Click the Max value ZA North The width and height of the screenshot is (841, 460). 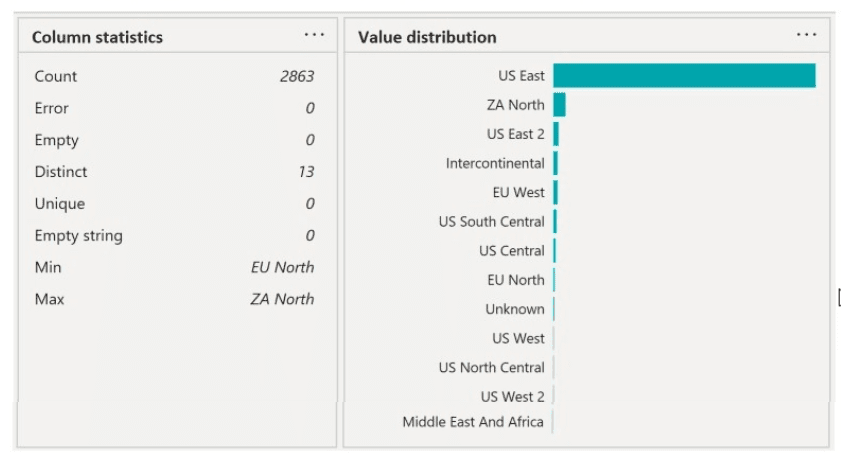pyautogui.click(x=282, y=299)
